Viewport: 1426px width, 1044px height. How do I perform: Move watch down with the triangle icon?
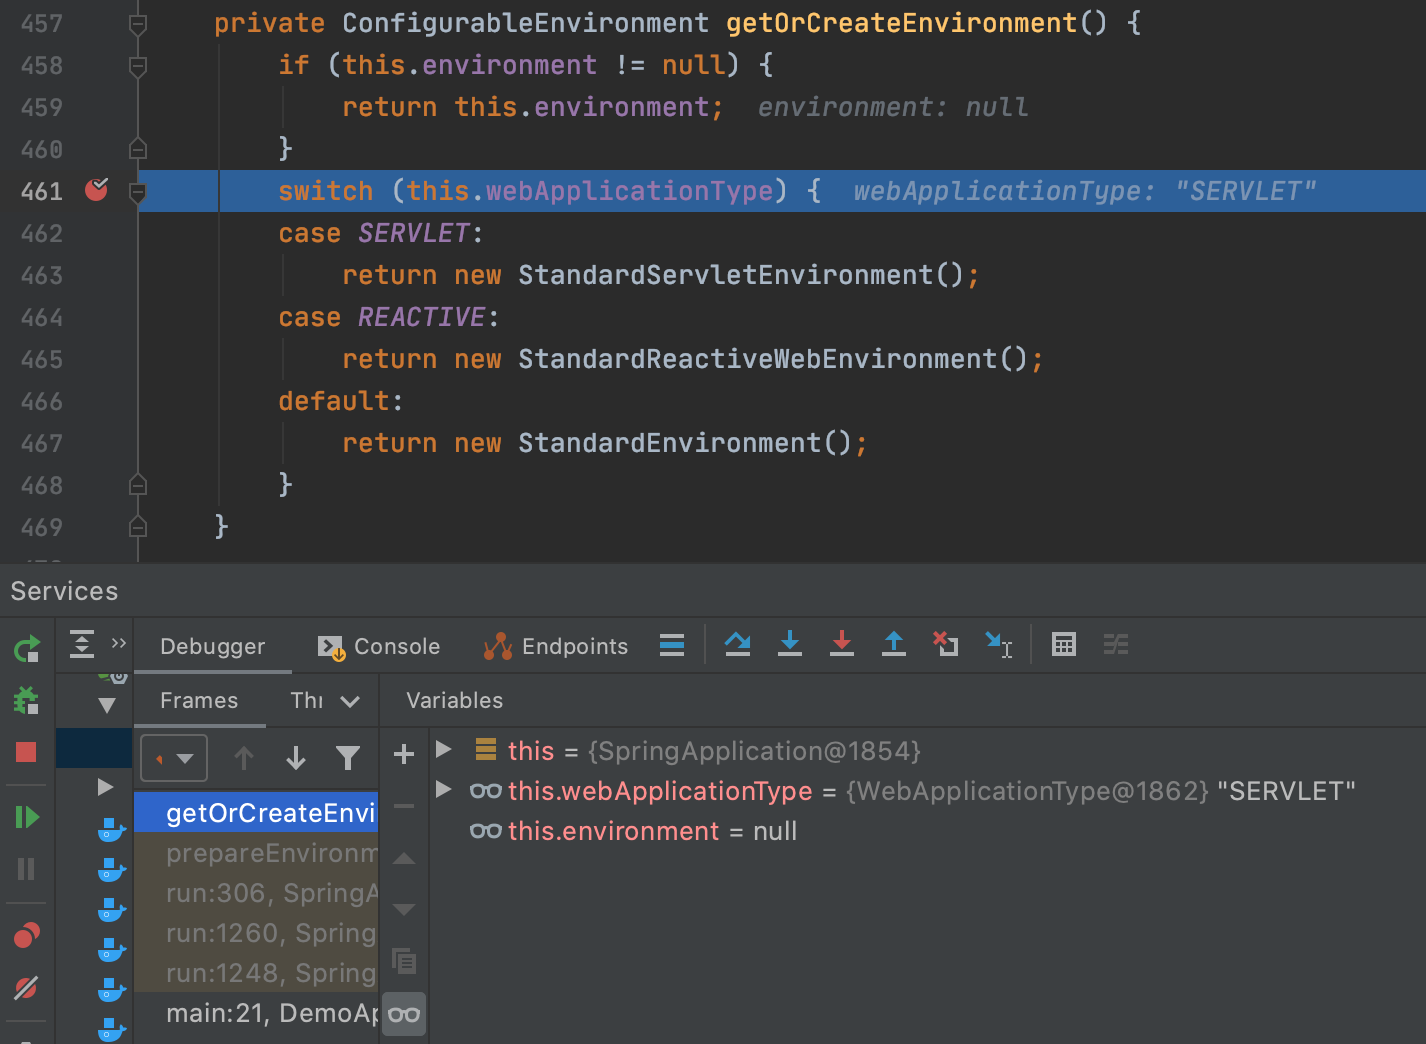404,909
